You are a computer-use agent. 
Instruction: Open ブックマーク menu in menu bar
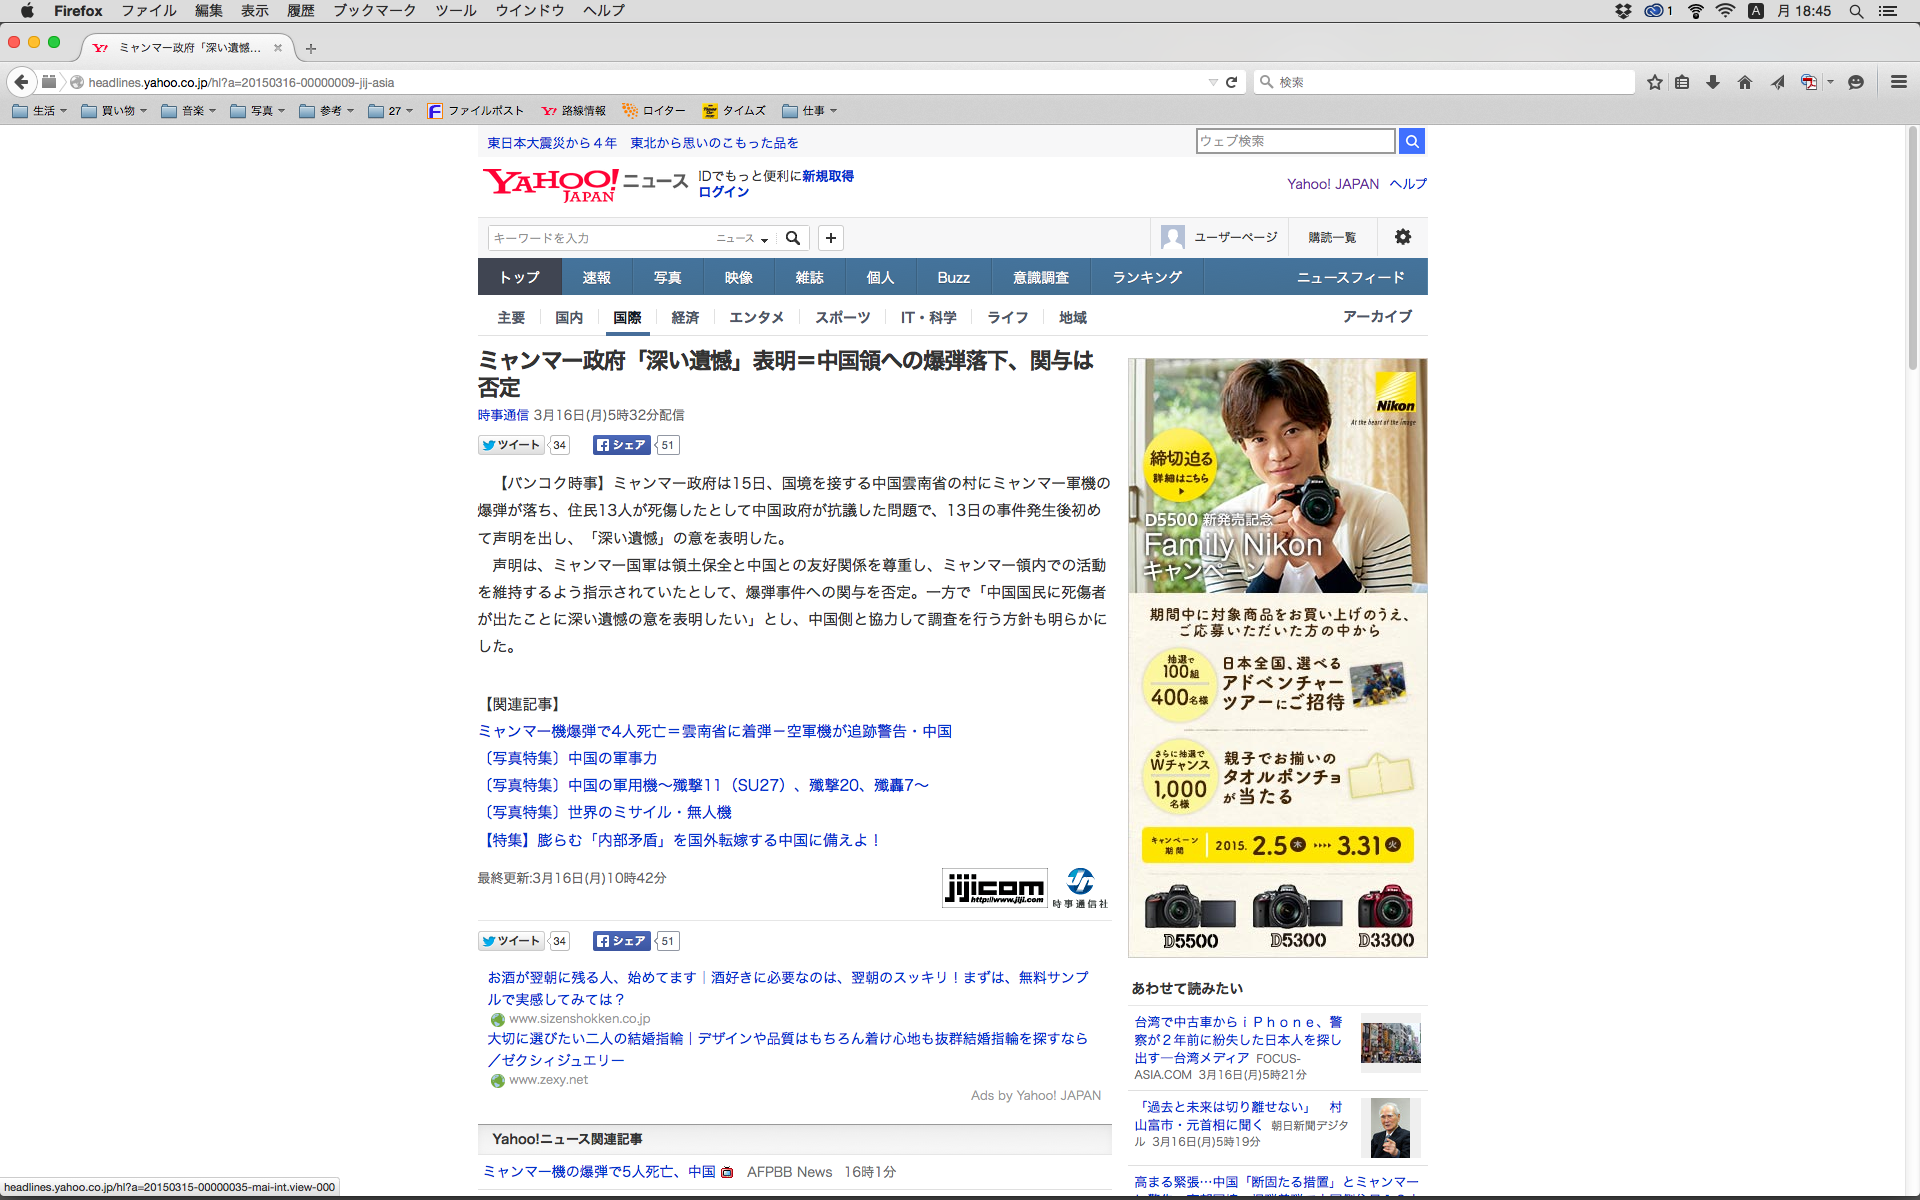point(374,11)
